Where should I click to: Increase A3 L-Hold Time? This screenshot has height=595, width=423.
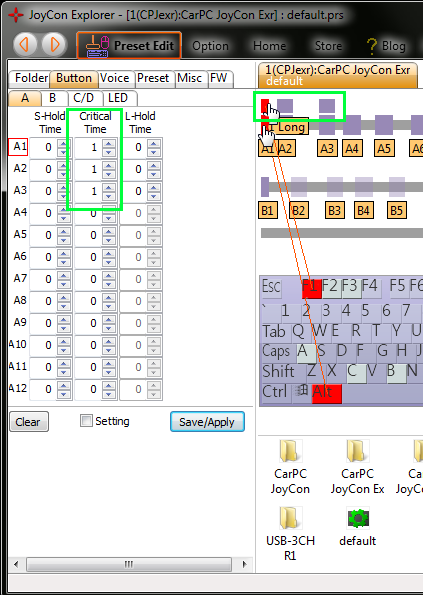153,187
